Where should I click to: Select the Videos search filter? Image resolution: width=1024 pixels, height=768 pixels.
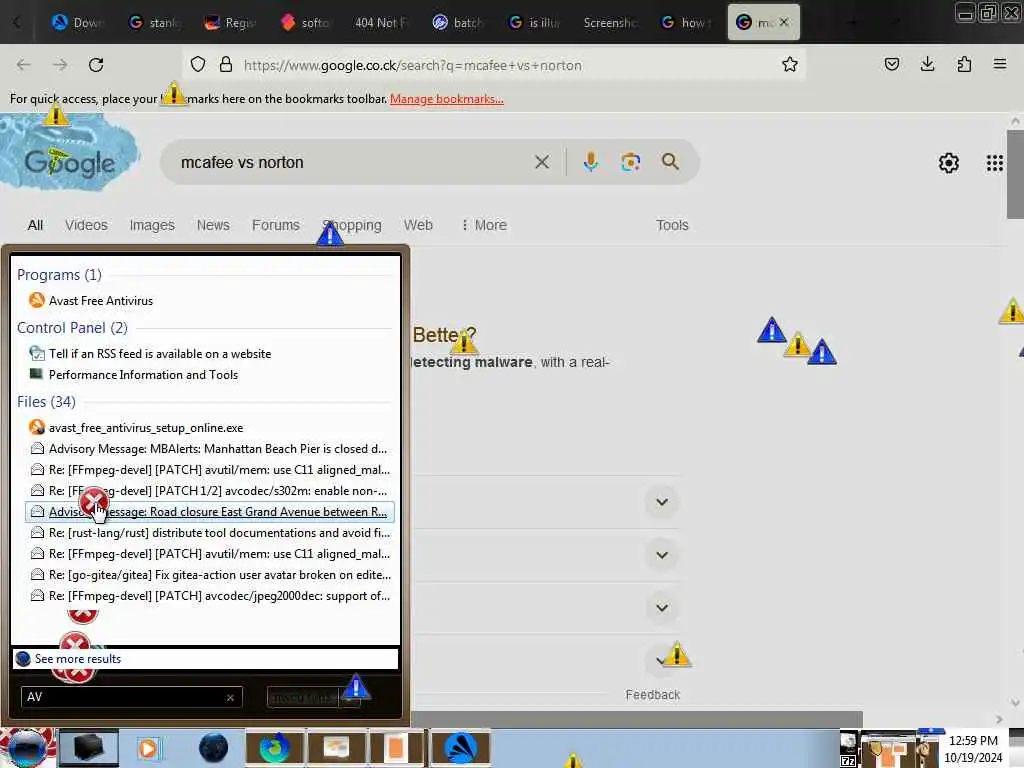86,225
